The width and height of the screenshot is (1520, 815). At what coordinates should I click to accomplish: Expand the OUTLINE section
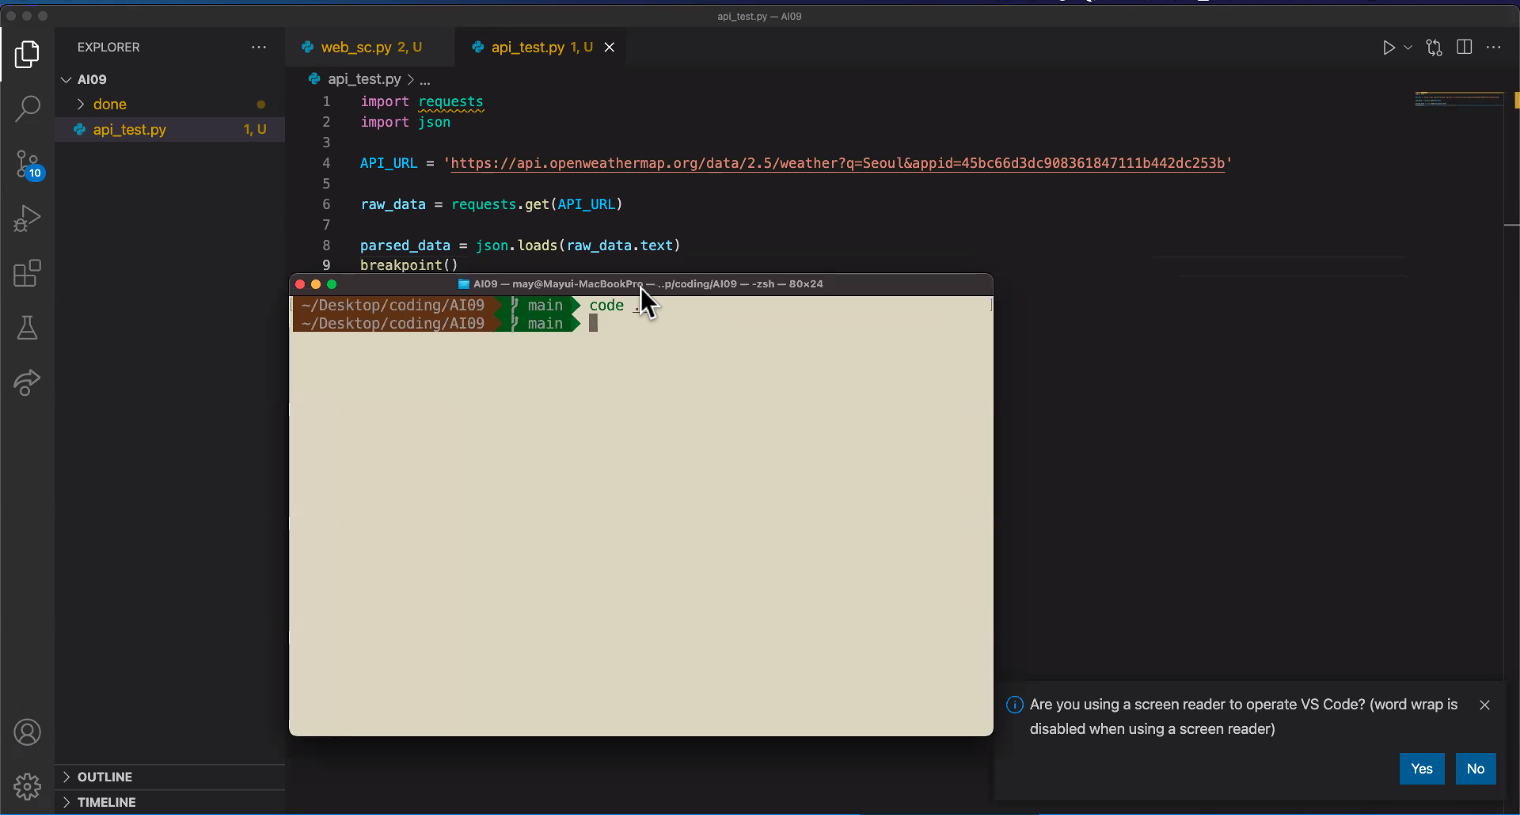(x=170, y=777)
